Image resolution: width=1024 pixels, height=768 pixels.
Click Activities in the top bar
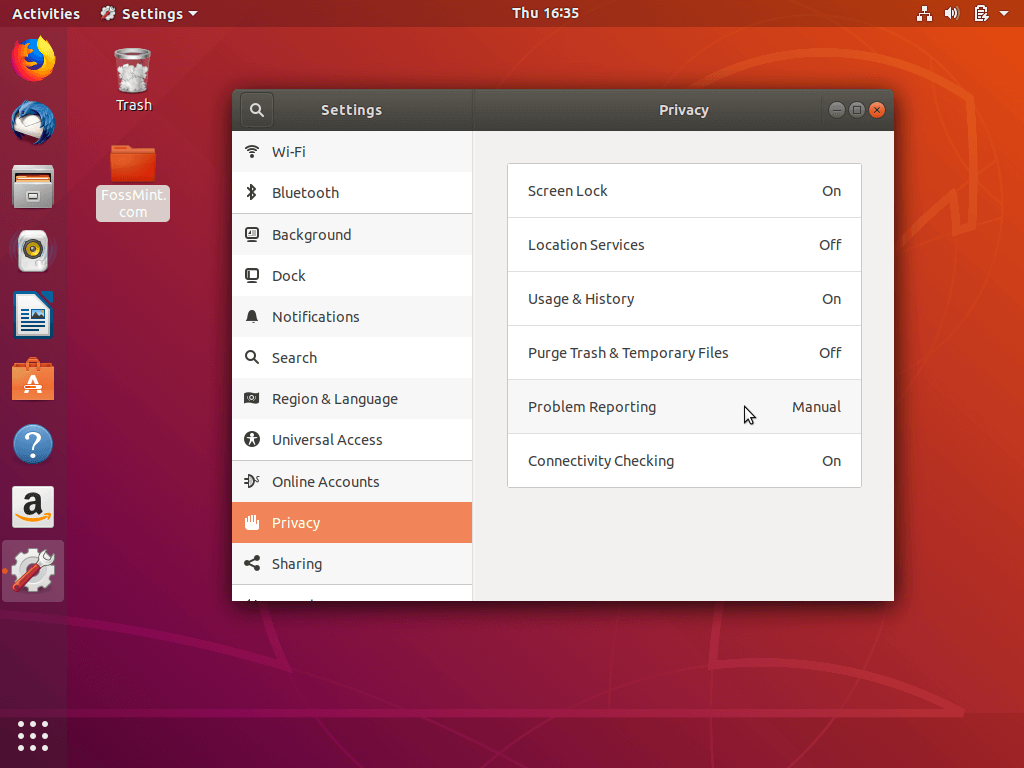tap(45, 13)
